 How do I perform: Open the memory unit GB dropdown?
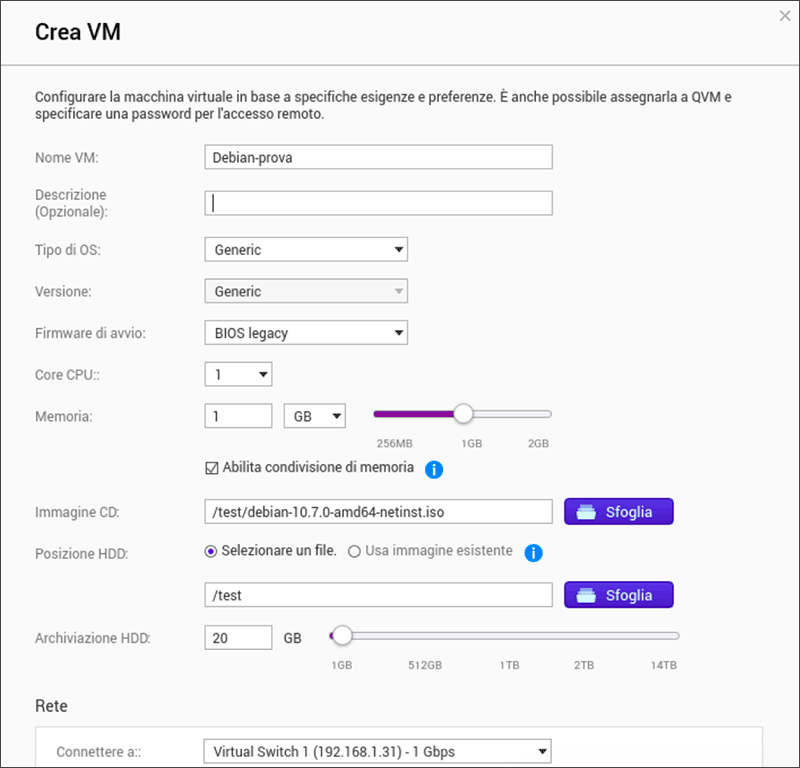[x=315, y=416]
